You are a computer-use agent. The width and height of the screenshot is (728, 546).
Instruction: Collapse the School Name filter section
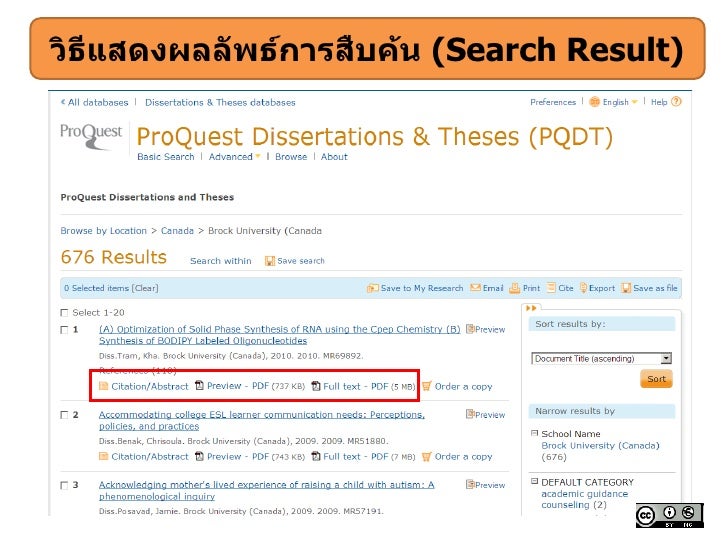[534, 433]
